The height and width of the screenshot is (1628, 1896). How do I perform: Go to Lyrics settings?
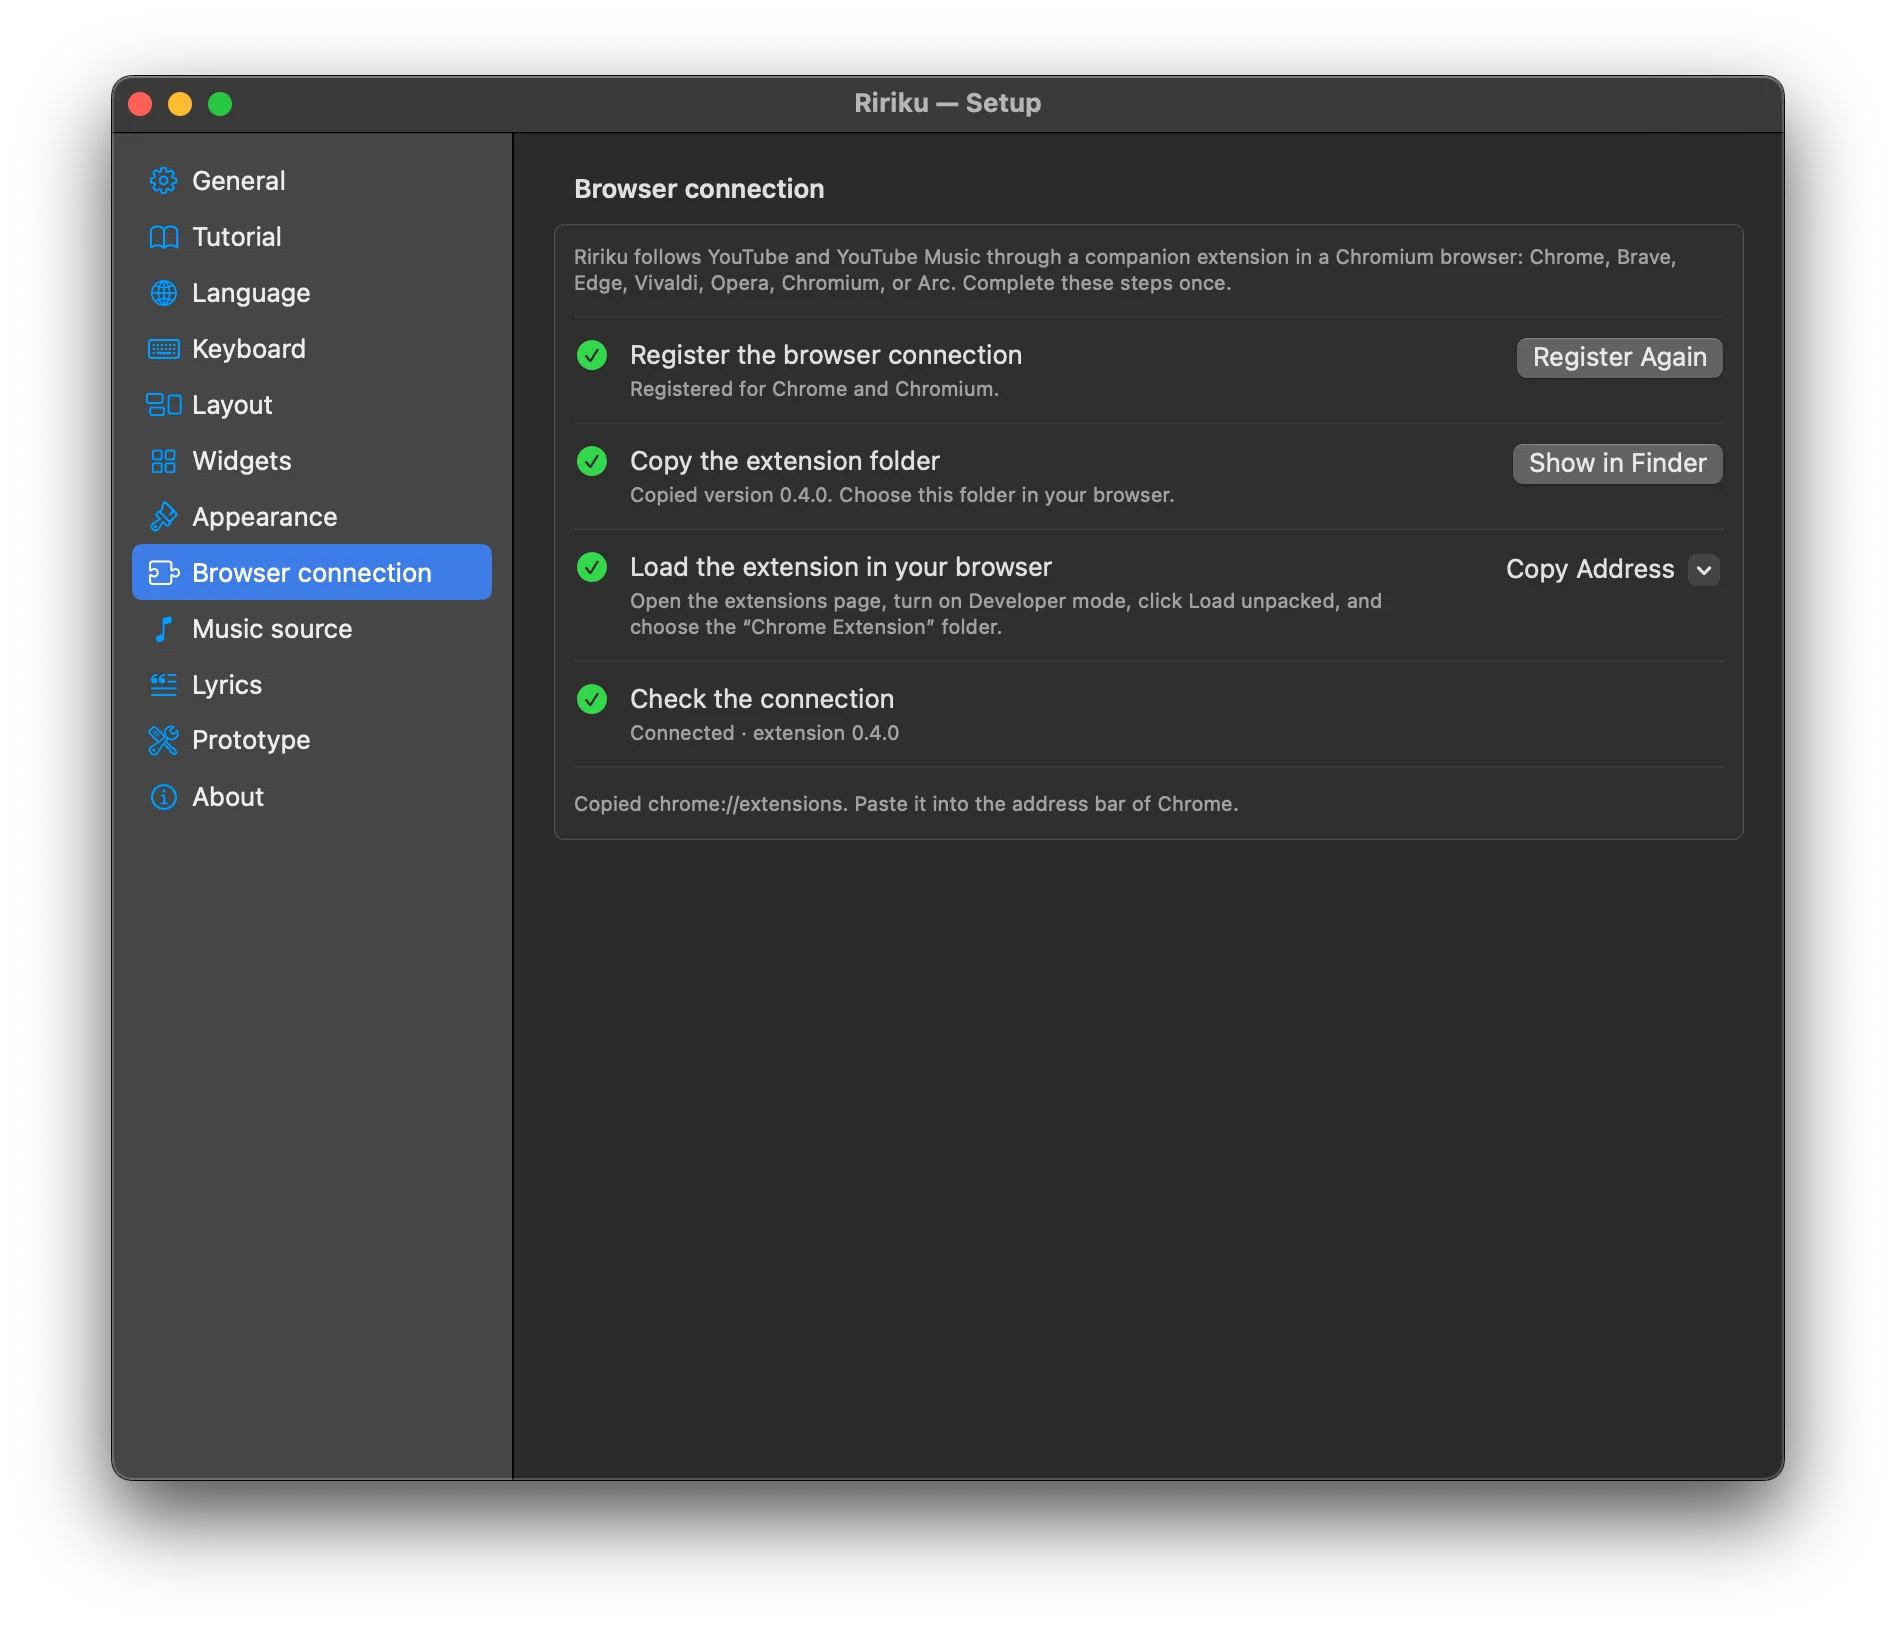click(x=312, y=685)
